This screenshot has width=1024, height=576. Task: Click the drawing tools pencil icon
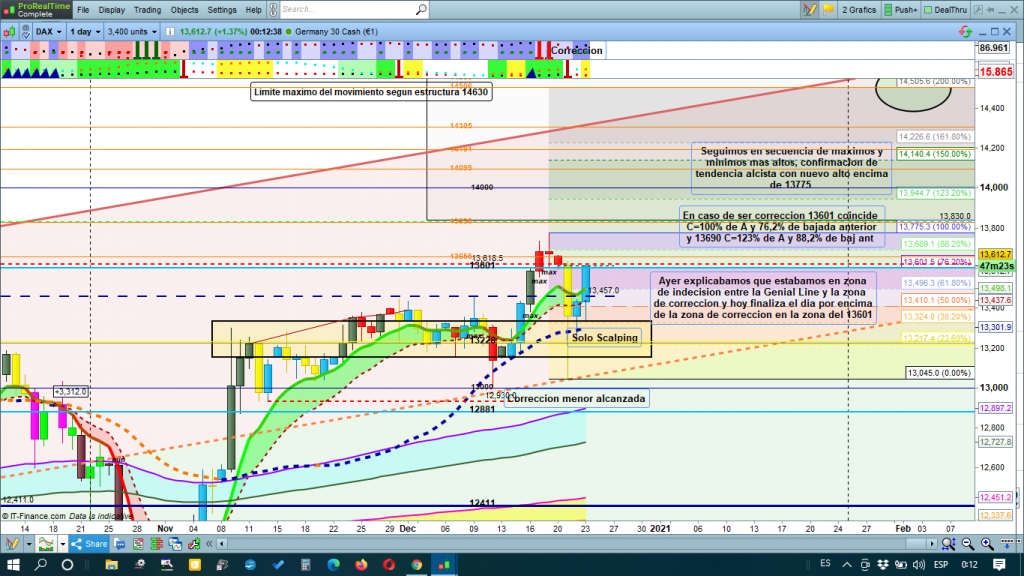[806, 9]
